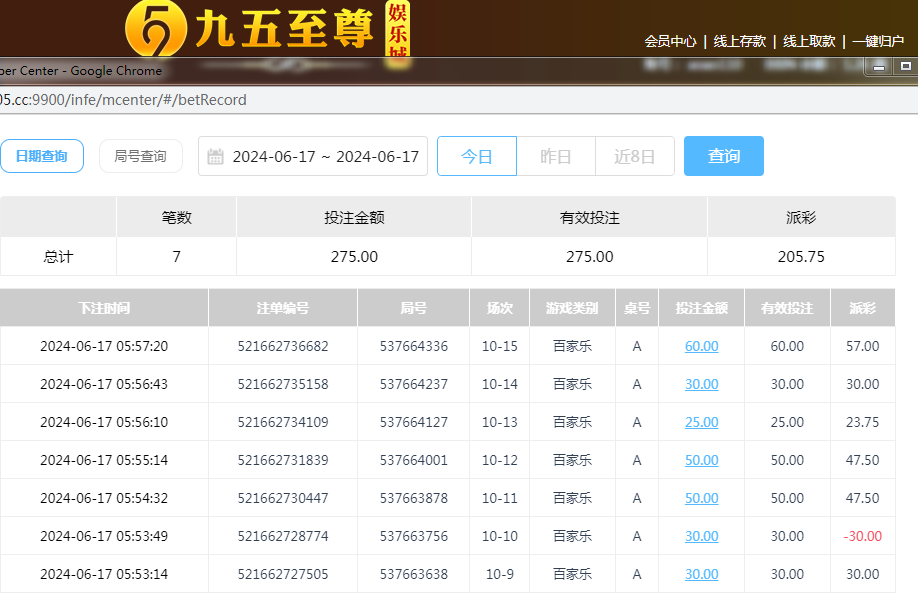Switch to 日期查询 search mode
The width and height of the screenshot is (918, 616).
pos(41,156)
